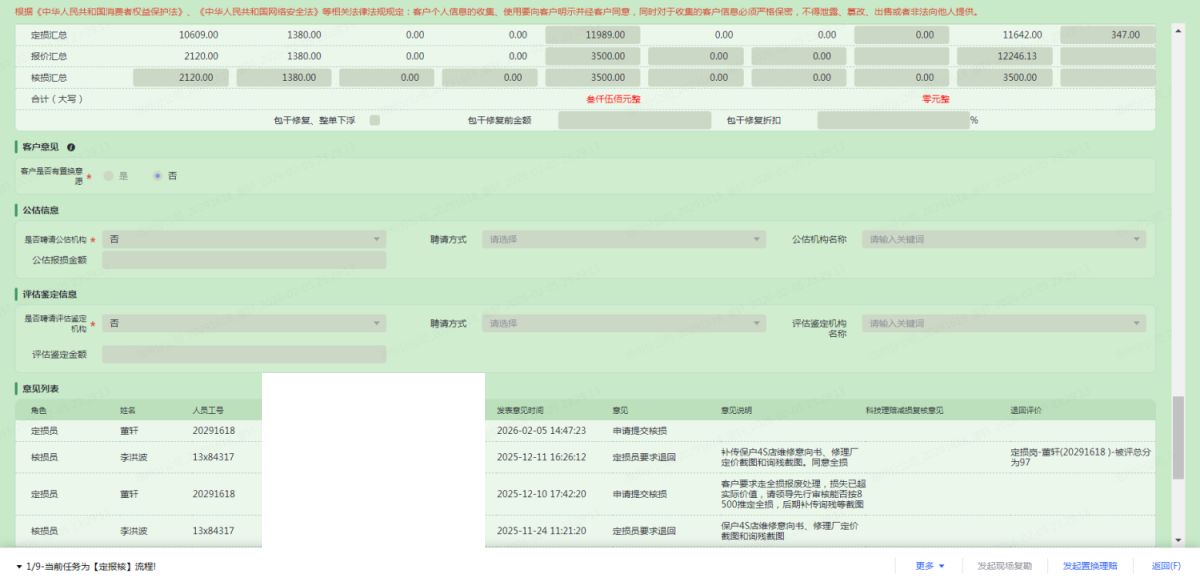Click the 发起现场复勘 button

pos(1004,566)
